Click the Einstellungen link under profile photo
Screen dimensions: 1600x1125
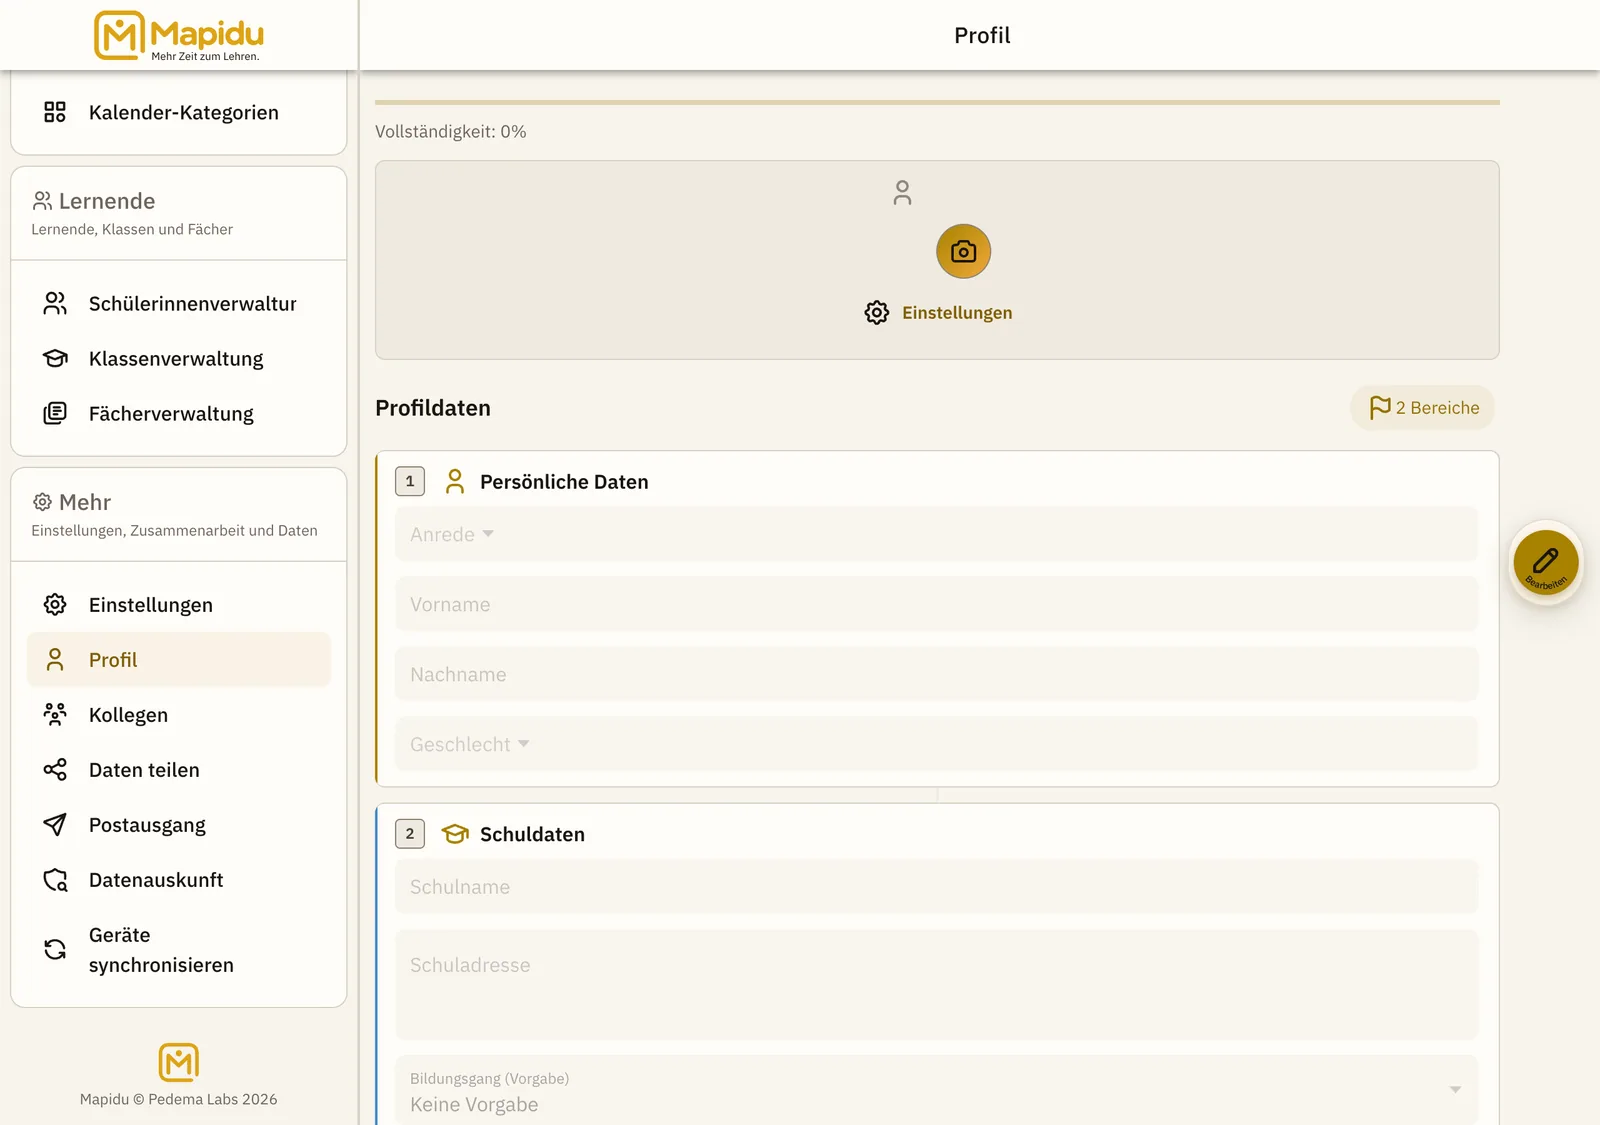pyautogui.click(x=938, y=313)
